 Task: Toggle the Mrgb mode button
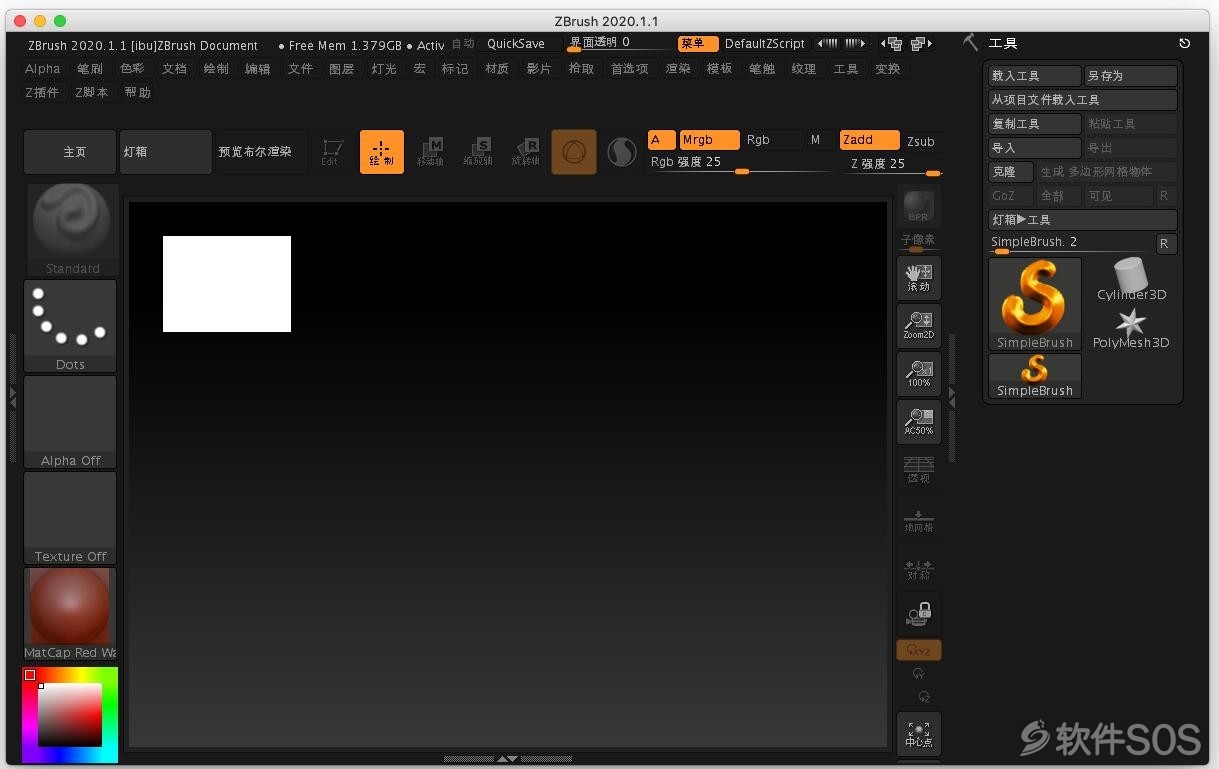(709, 140)
